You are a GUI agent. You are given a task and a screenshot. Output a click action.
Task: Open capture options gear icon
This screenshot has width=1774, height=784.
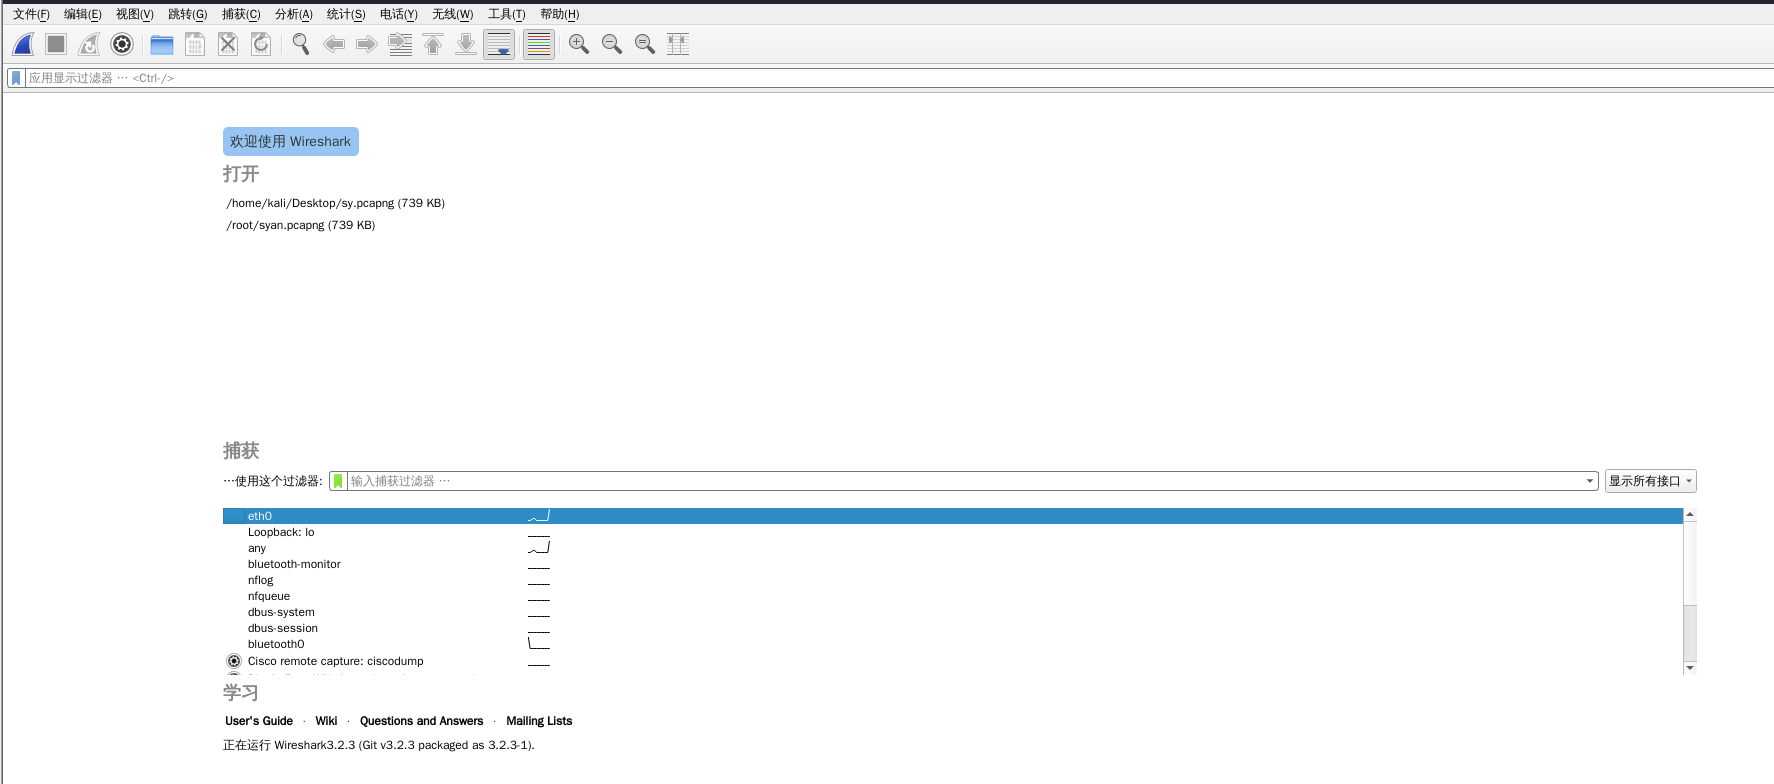coord(122,44)
